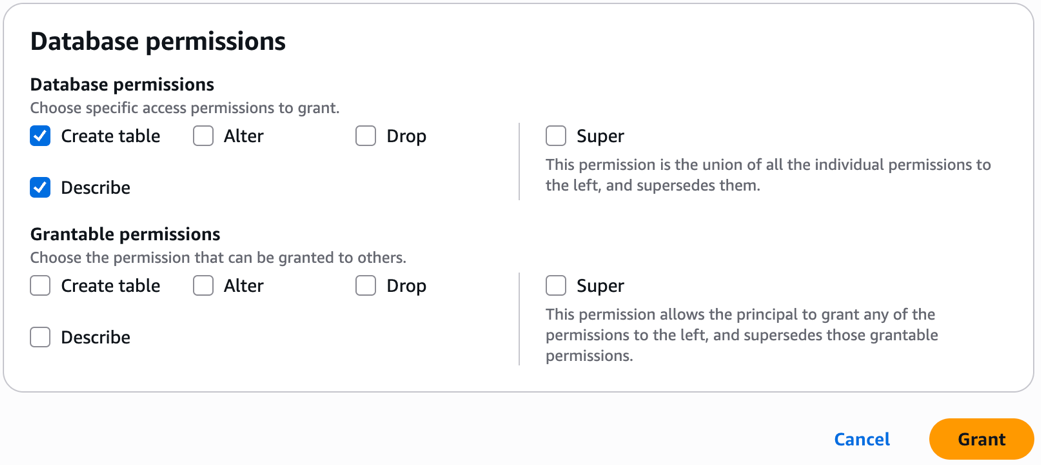The image size is (1041, 465).
Task: Click the orange Grant button
Action: click(x=981, y=439)
